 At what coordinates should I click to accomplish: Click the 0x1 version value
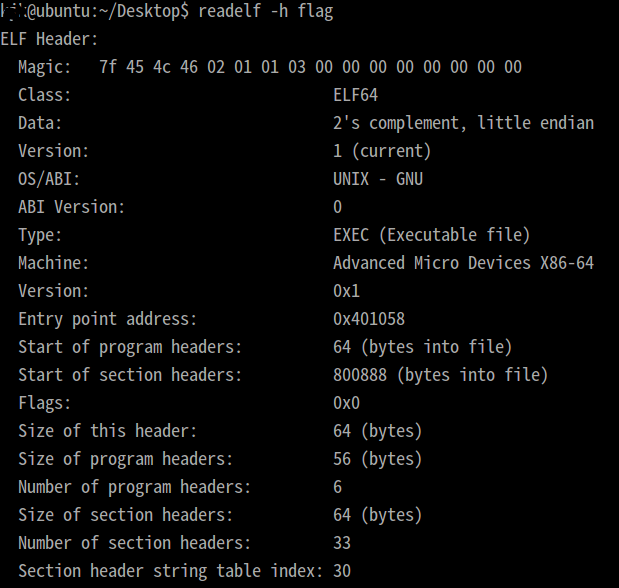pos(346,291)
